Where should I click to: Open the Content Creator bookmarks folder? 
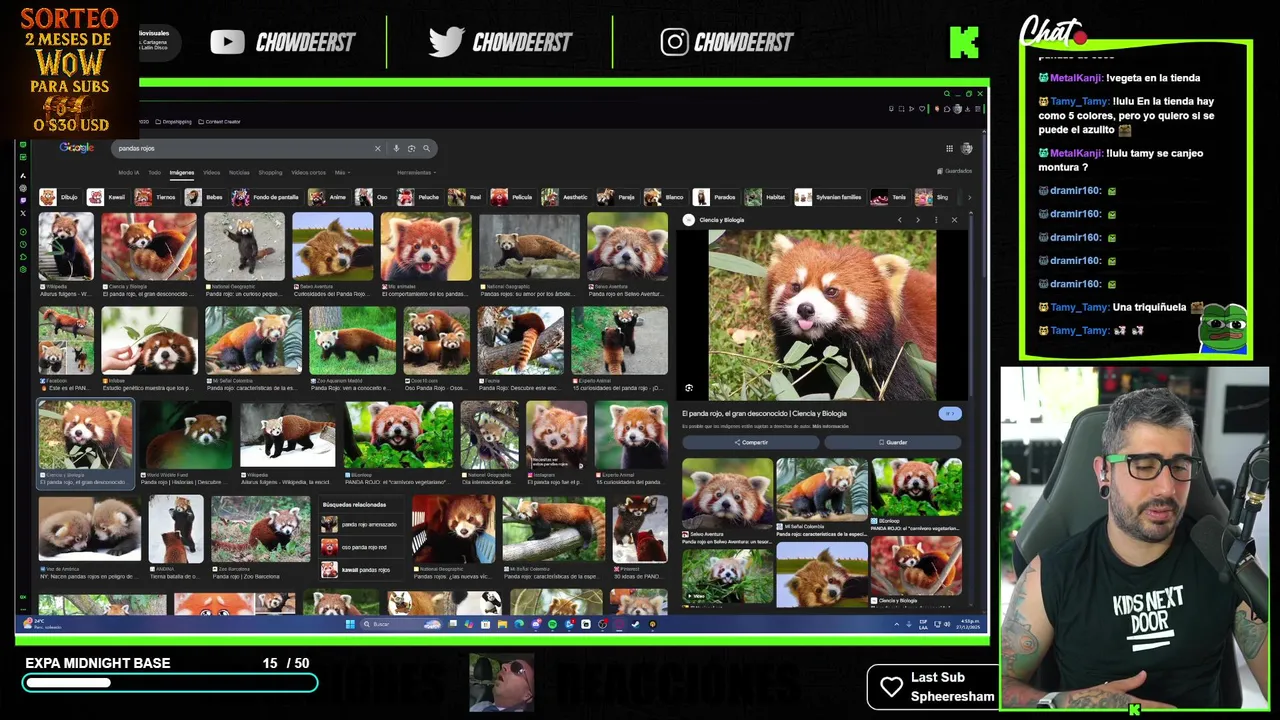(x=219, y=122)
